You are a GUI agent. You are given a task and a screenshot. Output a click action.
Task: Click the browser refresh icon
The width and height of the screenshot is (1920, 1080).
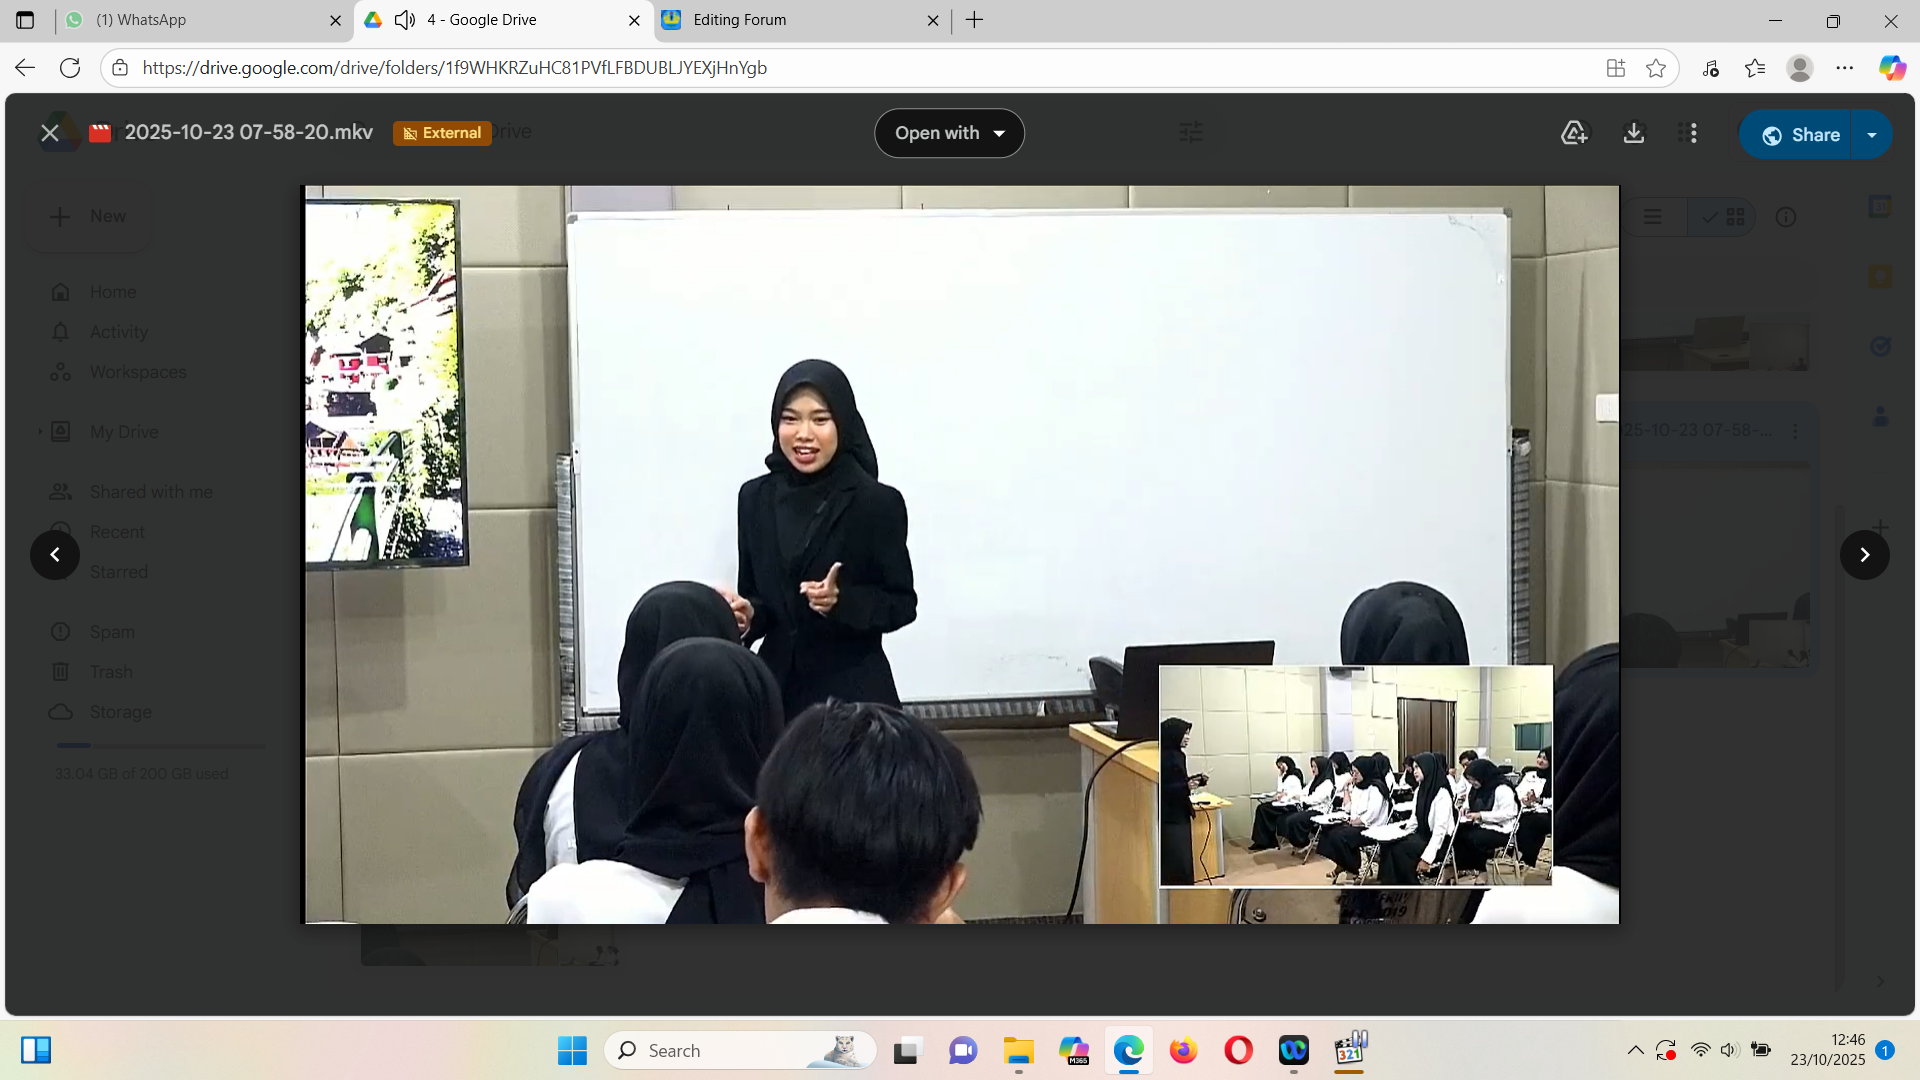70,68
